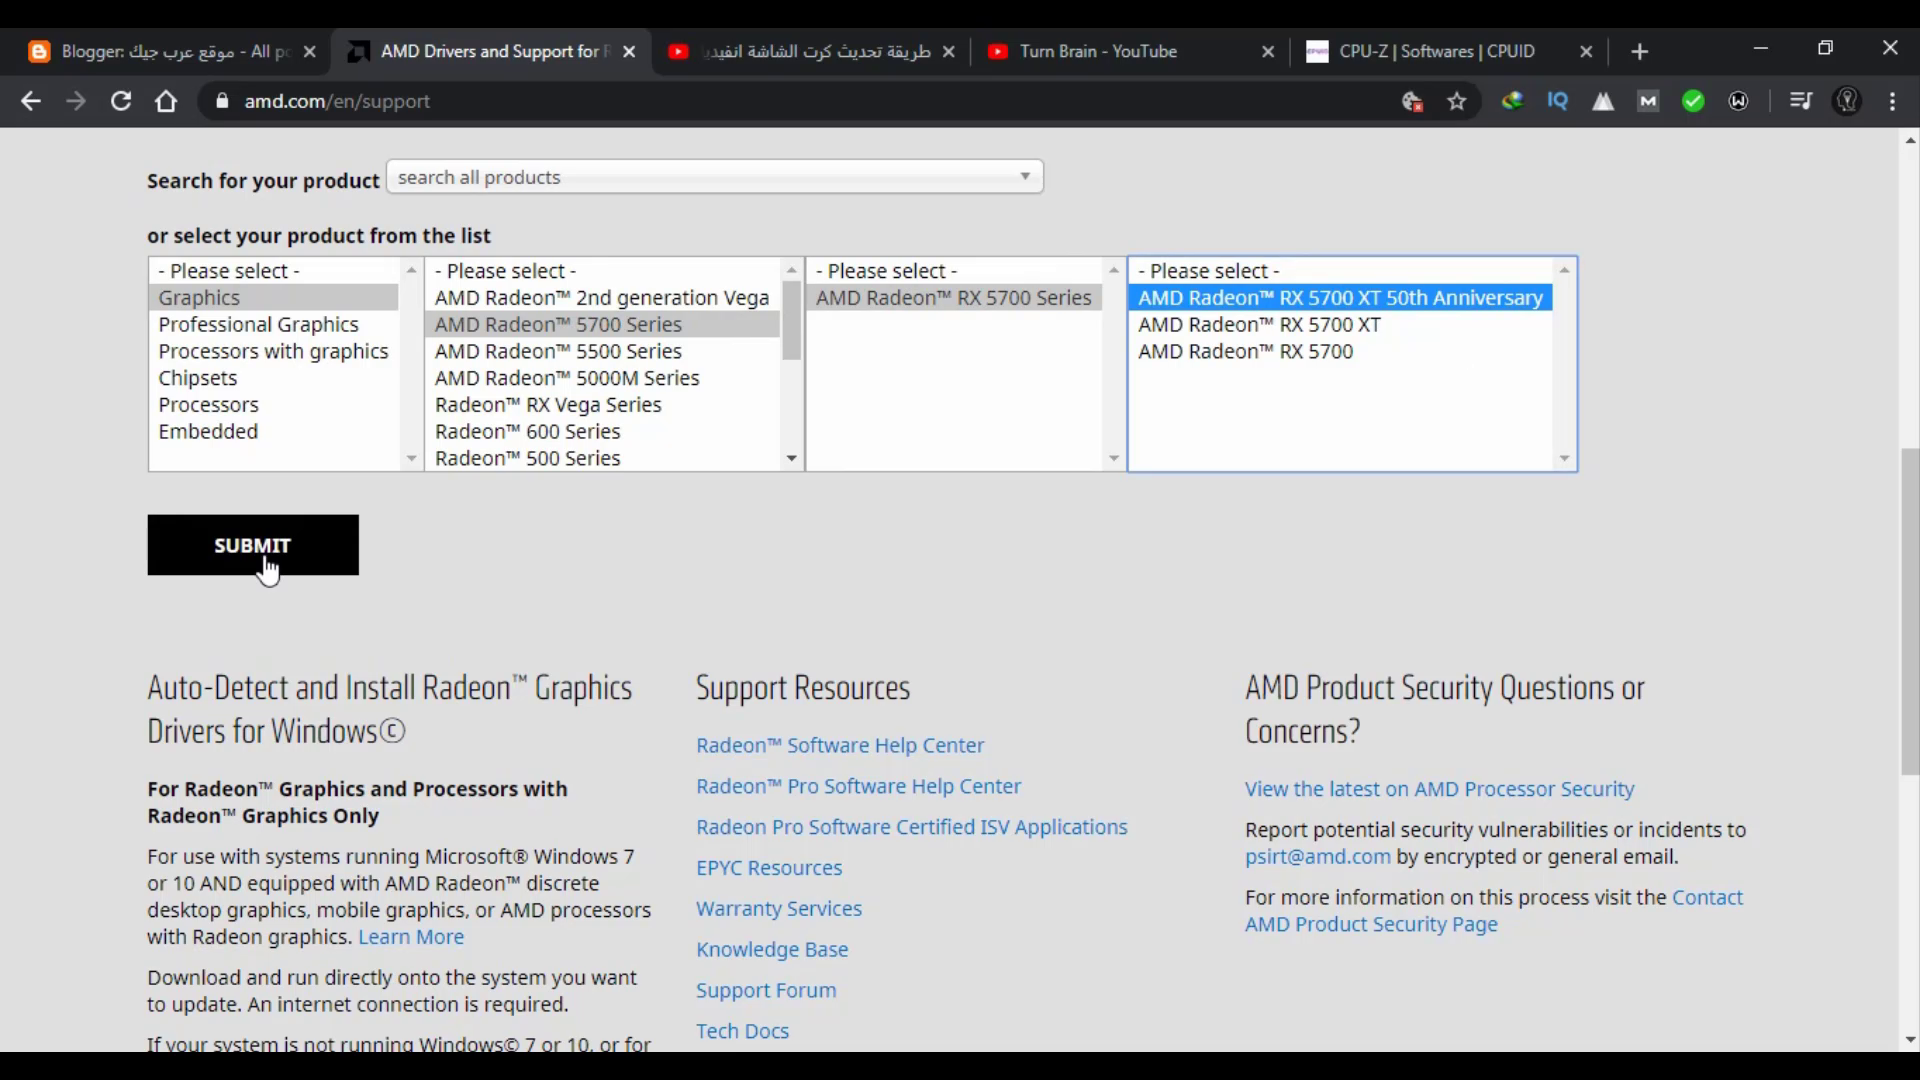Select AMD Radeon 2nd generation Vega
This screenshot has height=1080, width=1920.
[603, 298]
